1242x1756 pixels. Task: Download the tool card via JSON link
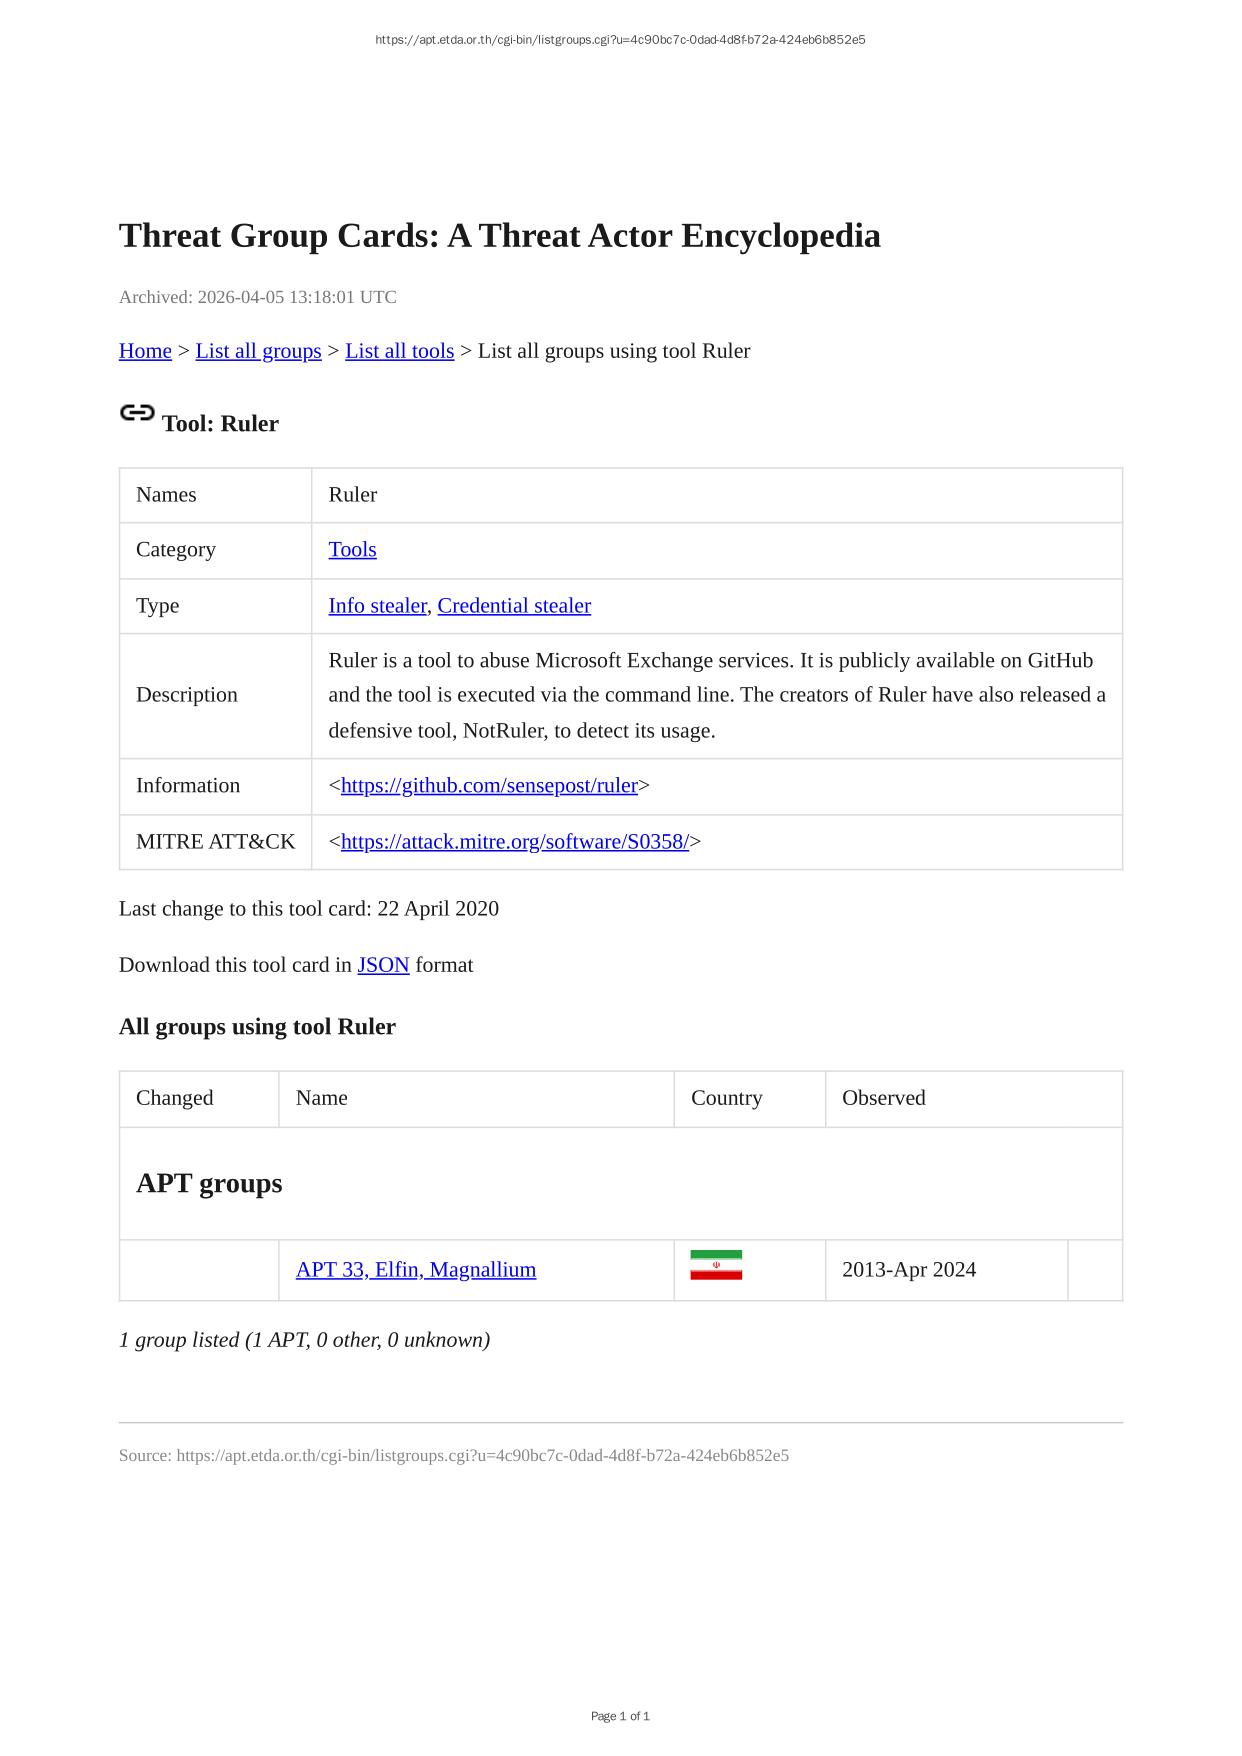click(383, 965)
